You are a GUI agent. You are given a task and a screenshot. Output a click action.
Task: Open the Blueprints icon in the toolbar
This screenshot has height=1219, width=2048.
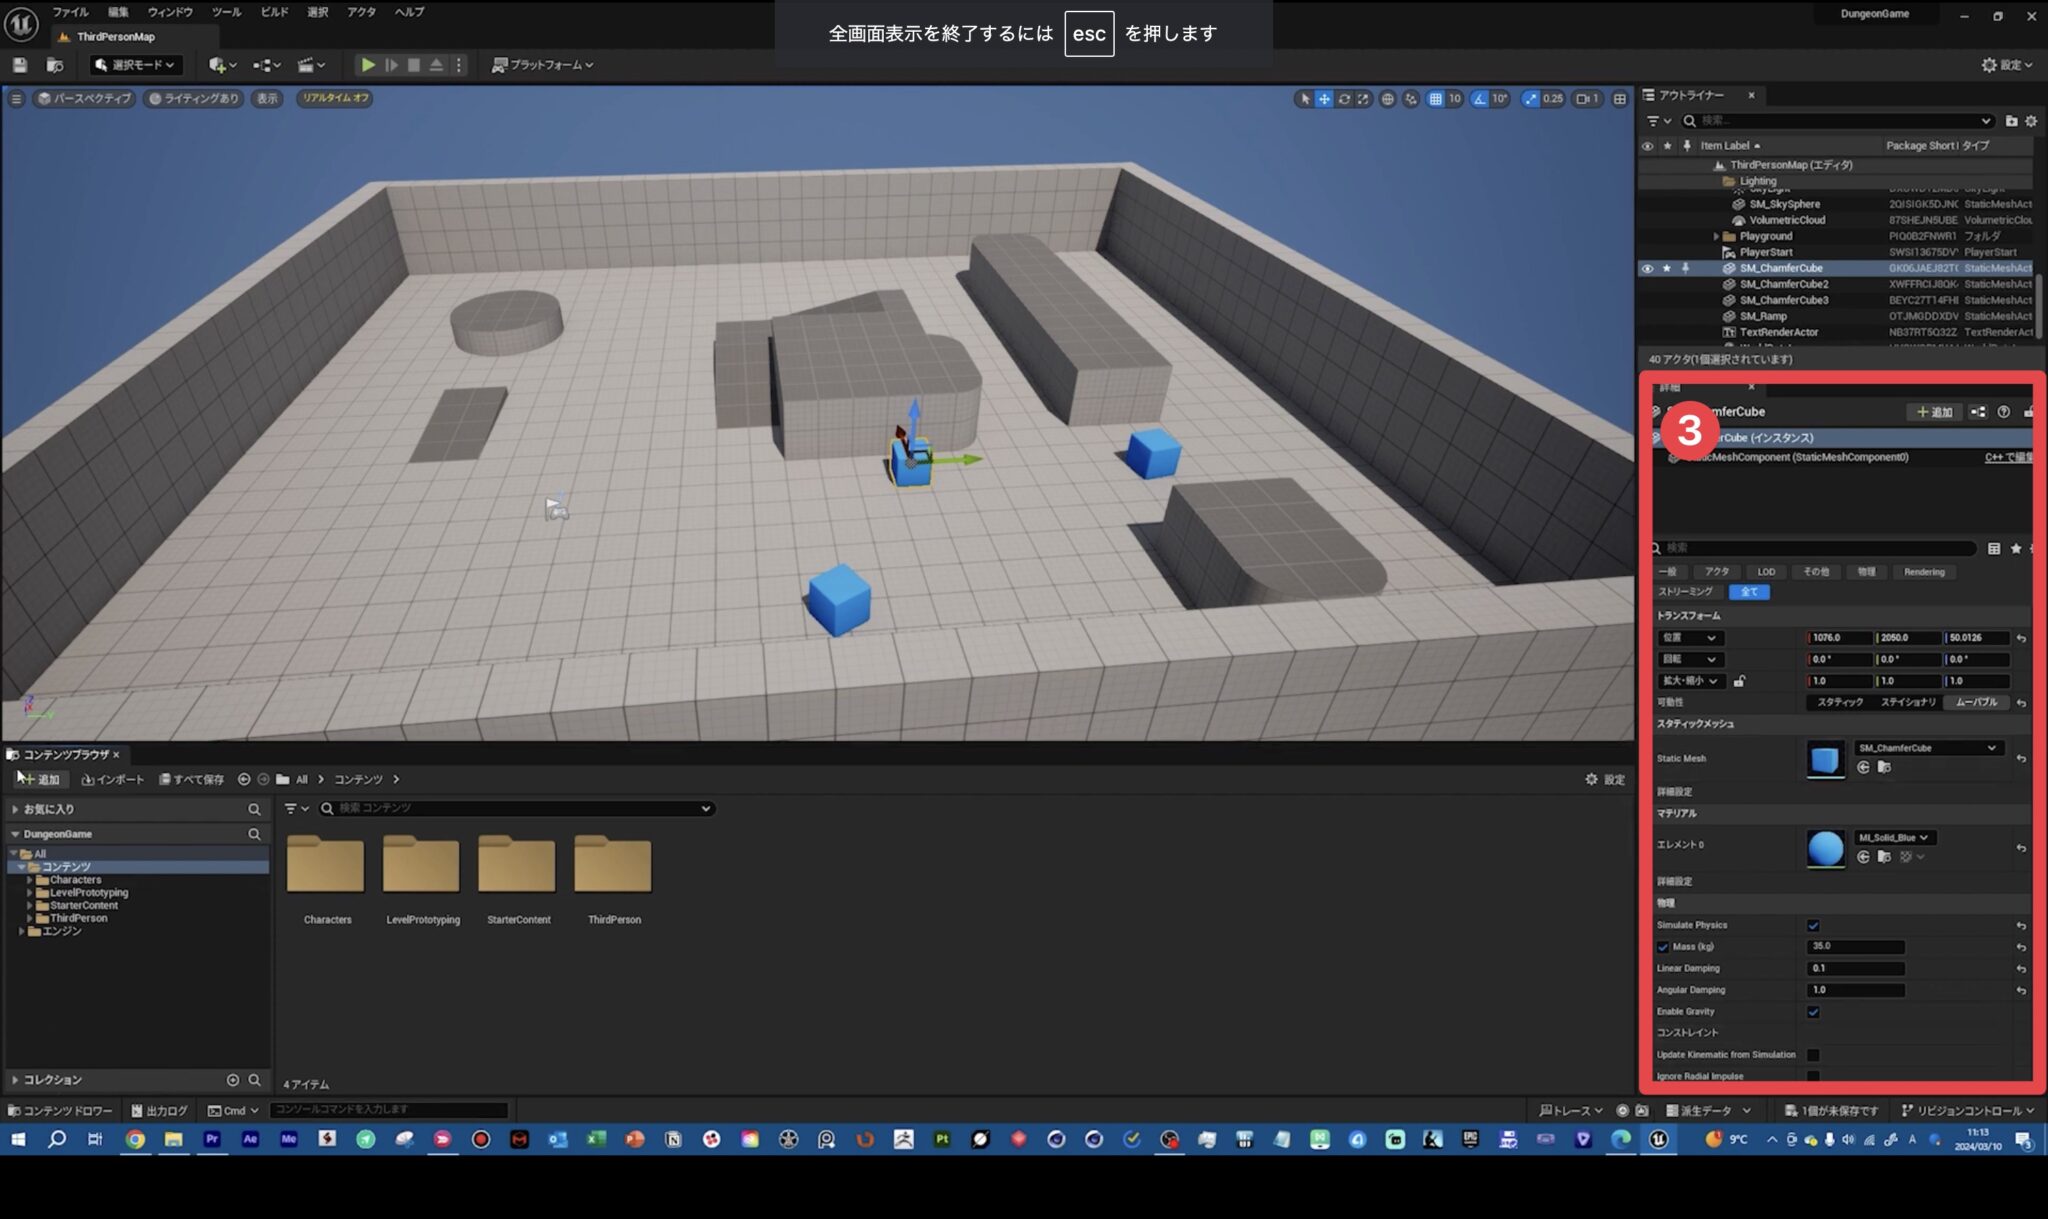click(264, 65)
